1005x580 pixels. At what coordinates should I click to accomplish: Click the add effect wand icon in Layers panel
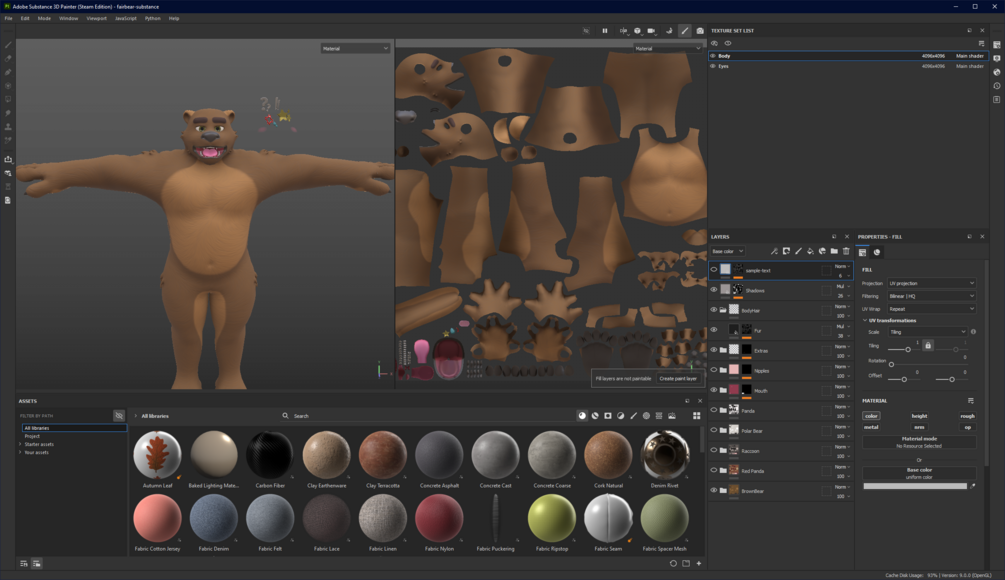(x=774, y=251)
